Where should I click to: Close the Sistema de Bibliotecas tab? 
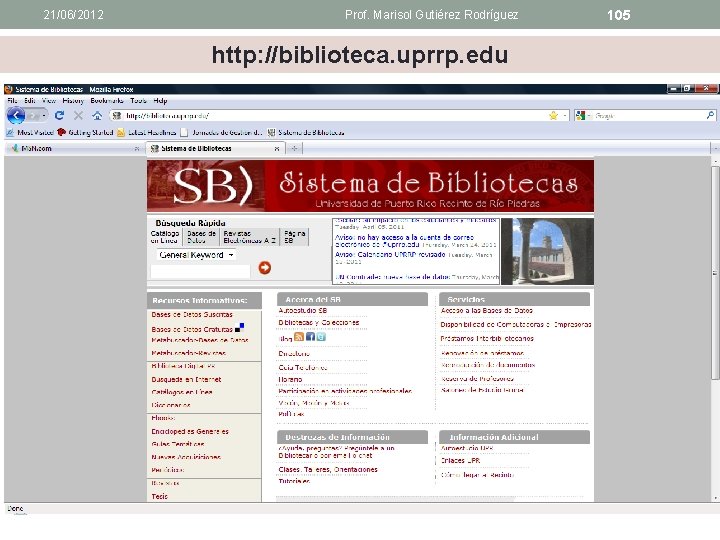[x=276, y=149]
